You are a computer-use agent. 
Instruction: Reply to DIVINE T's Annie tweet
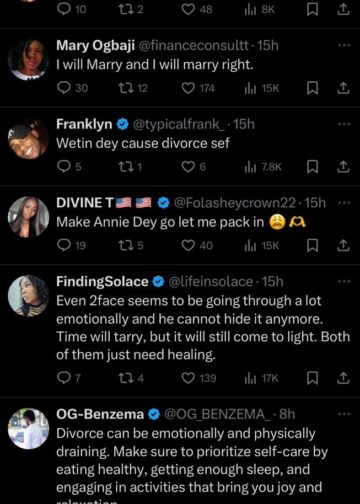click(x=71, y=246)
